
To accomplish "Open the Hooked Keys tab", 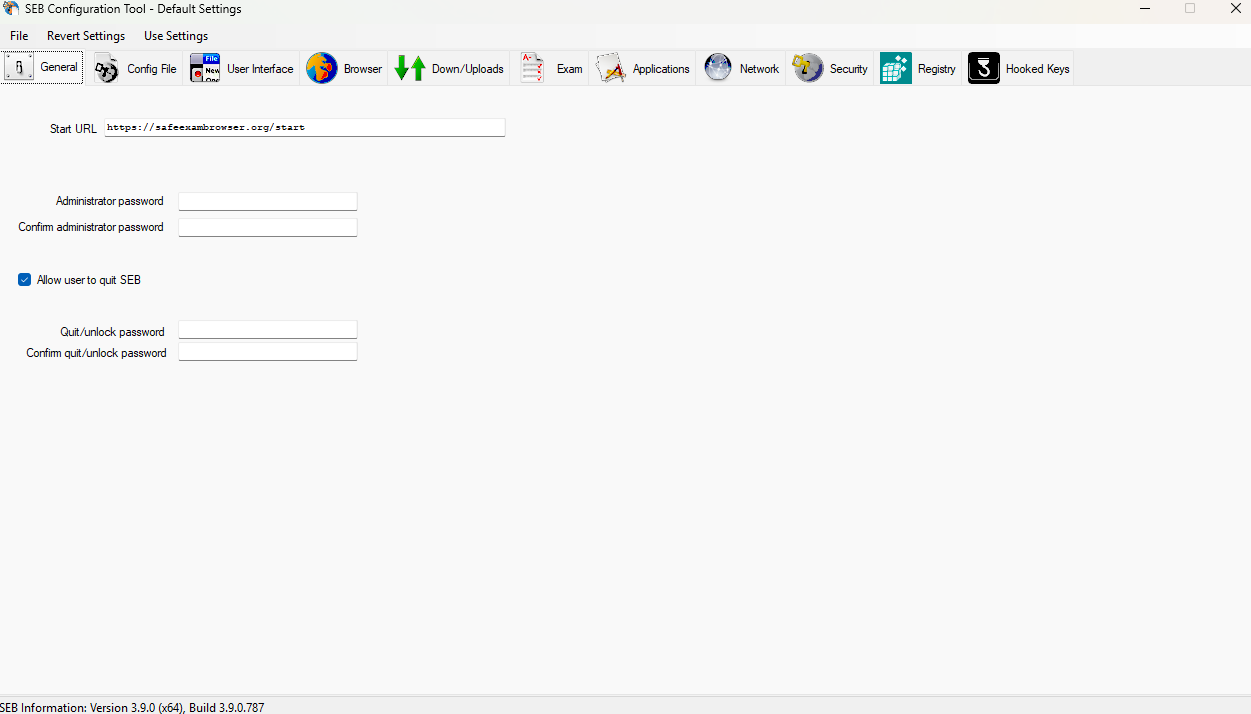I will (1019, 68).
